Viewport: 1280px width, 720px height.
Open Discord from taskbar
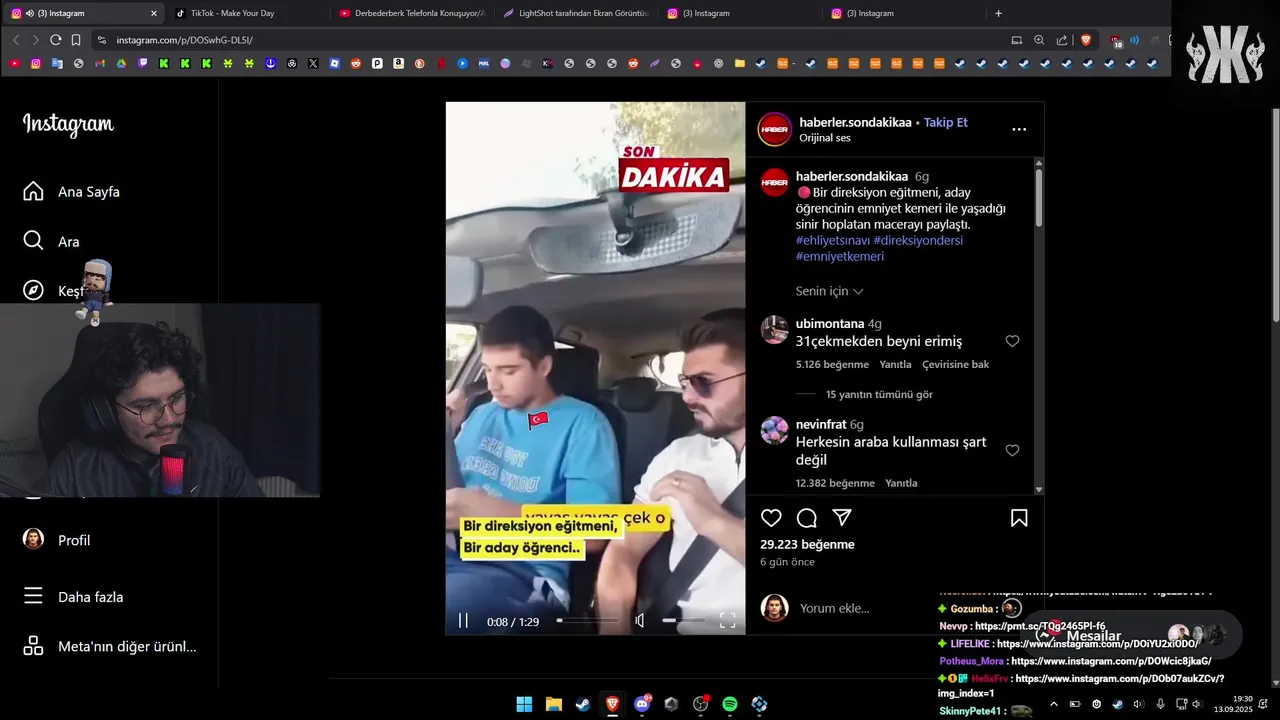642,704
